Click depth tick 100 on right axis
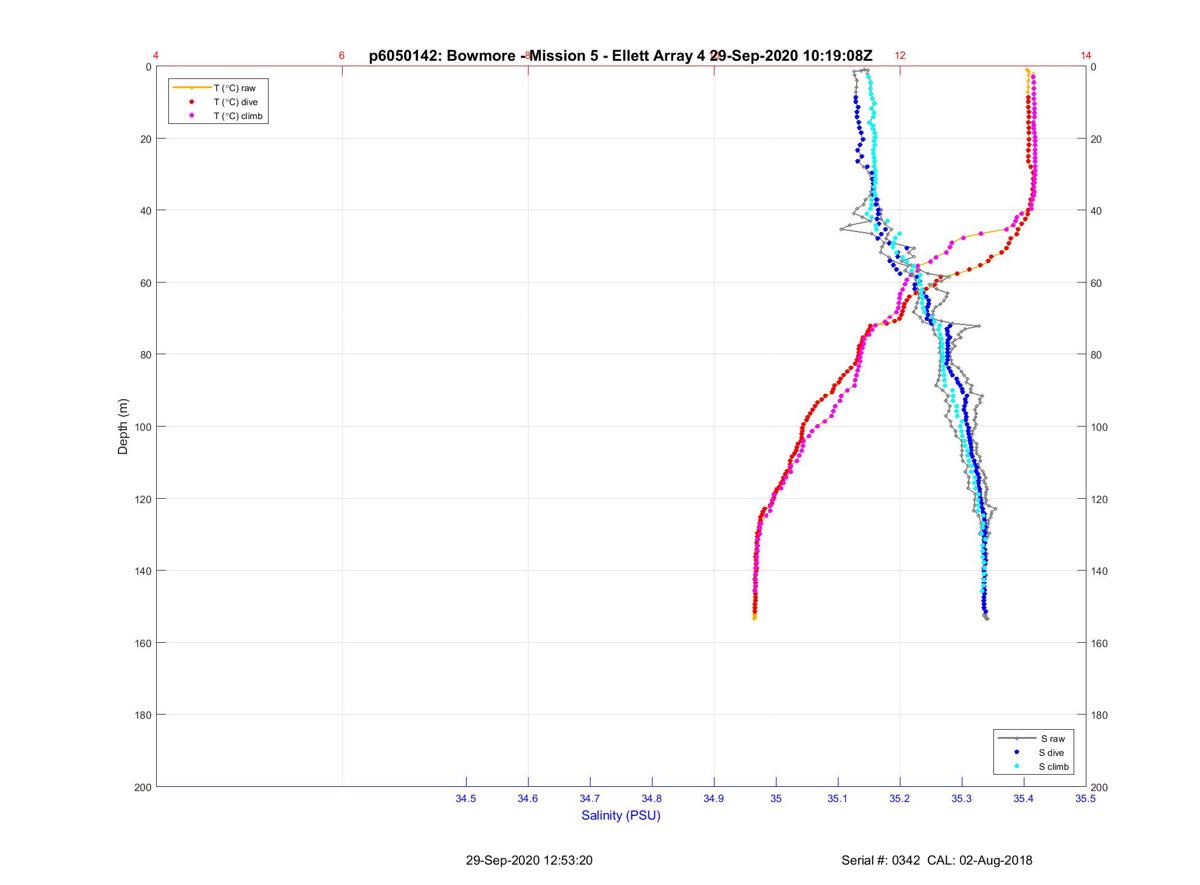Image resolution: width=1200 pixels, height=885 pixels. click(x=1100, y=427)
